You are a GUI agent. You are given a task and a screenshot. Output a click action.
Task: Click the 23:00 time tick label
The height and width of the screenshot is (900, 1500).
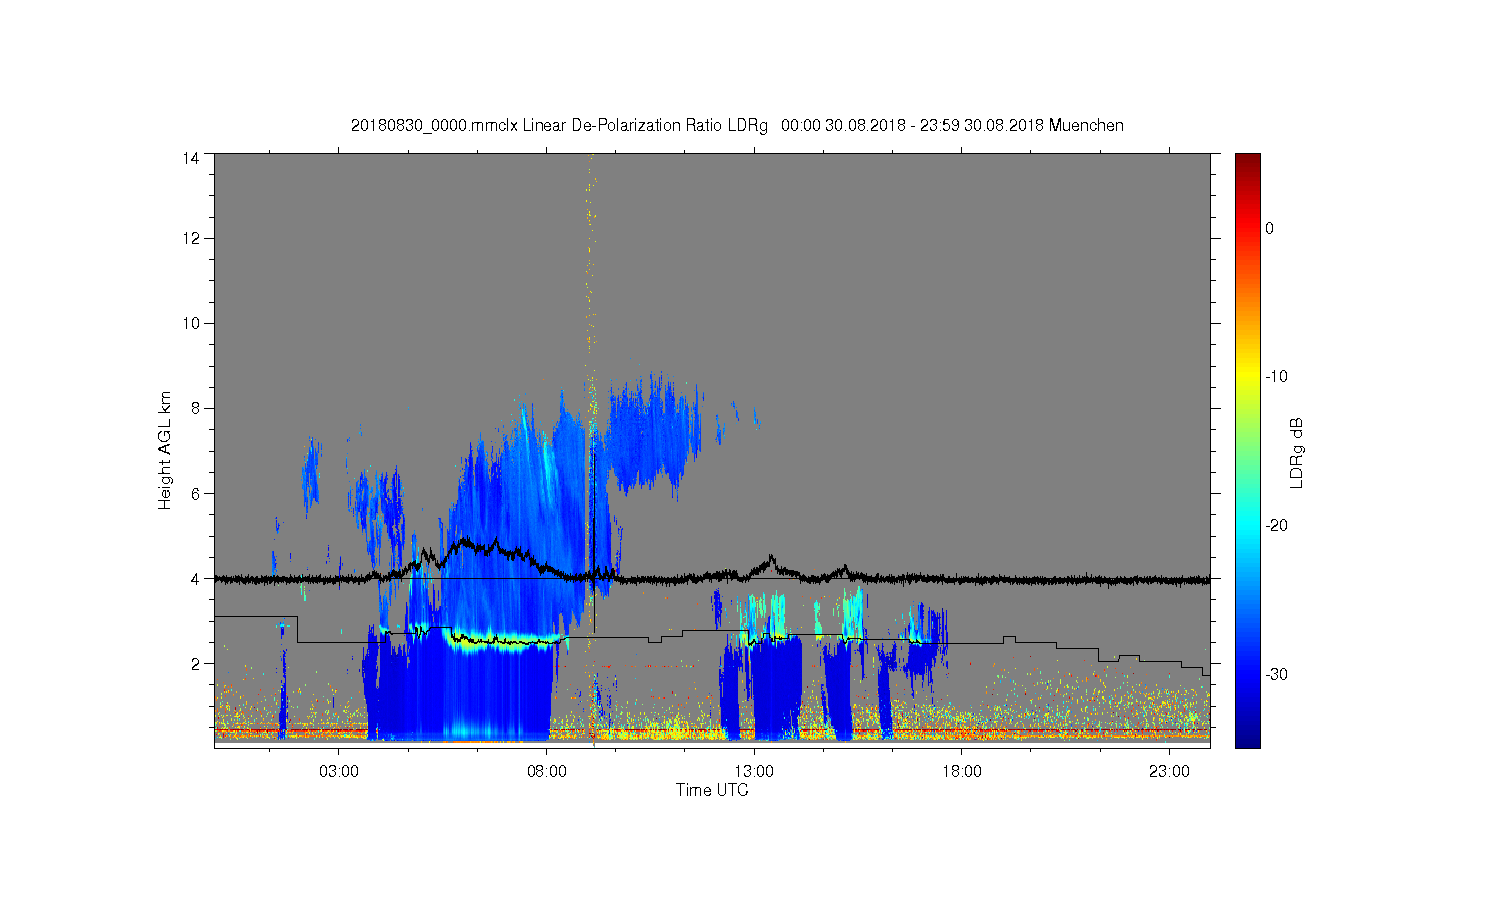(x=1169, y=772)
